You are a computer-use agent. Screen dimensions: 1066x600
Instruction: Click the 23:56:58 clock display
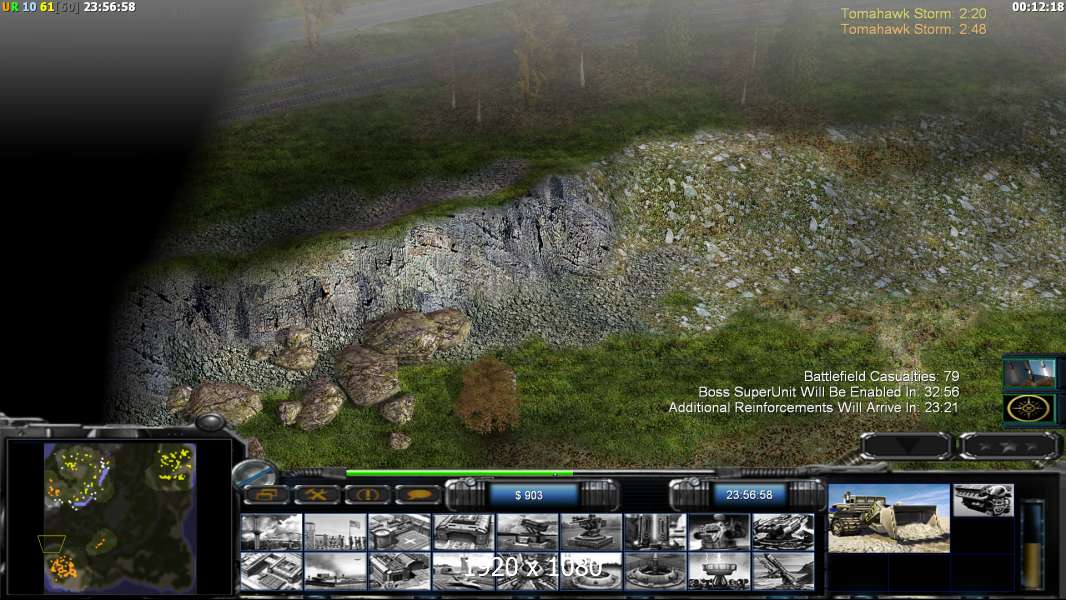click(749, 495)
